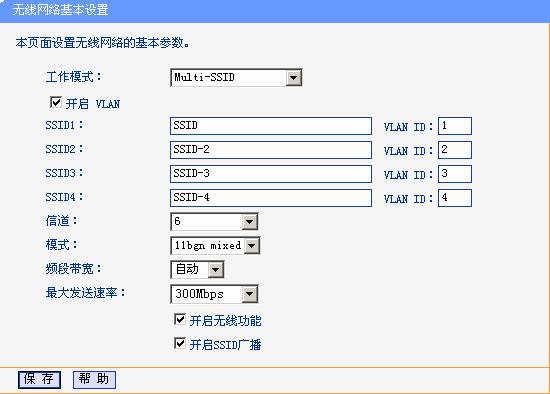
Task: Toggle the 开启无线功能 checkbox
Action: pos(180,319)
